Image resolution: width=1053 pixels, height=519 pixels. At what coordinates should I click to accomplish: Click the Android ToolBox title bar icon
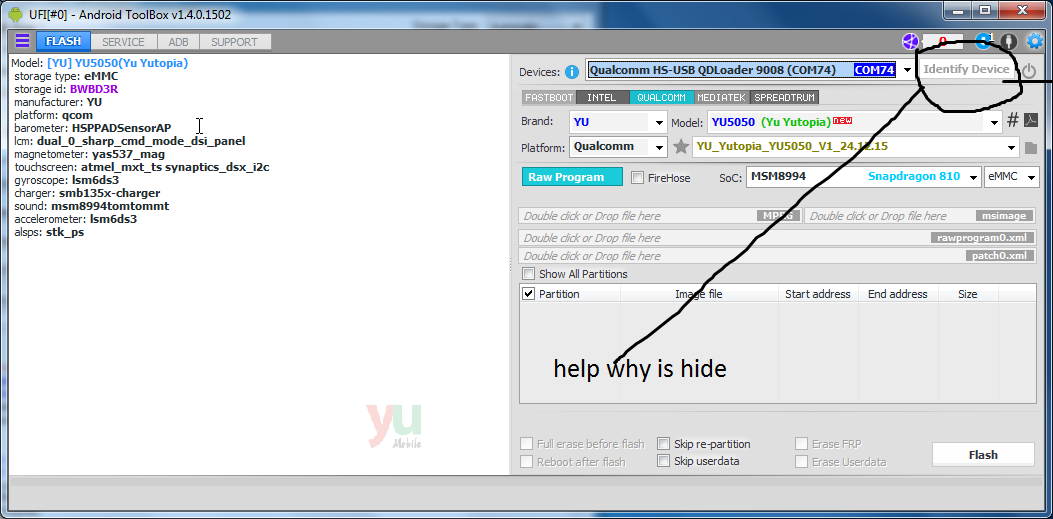(16, 14)
